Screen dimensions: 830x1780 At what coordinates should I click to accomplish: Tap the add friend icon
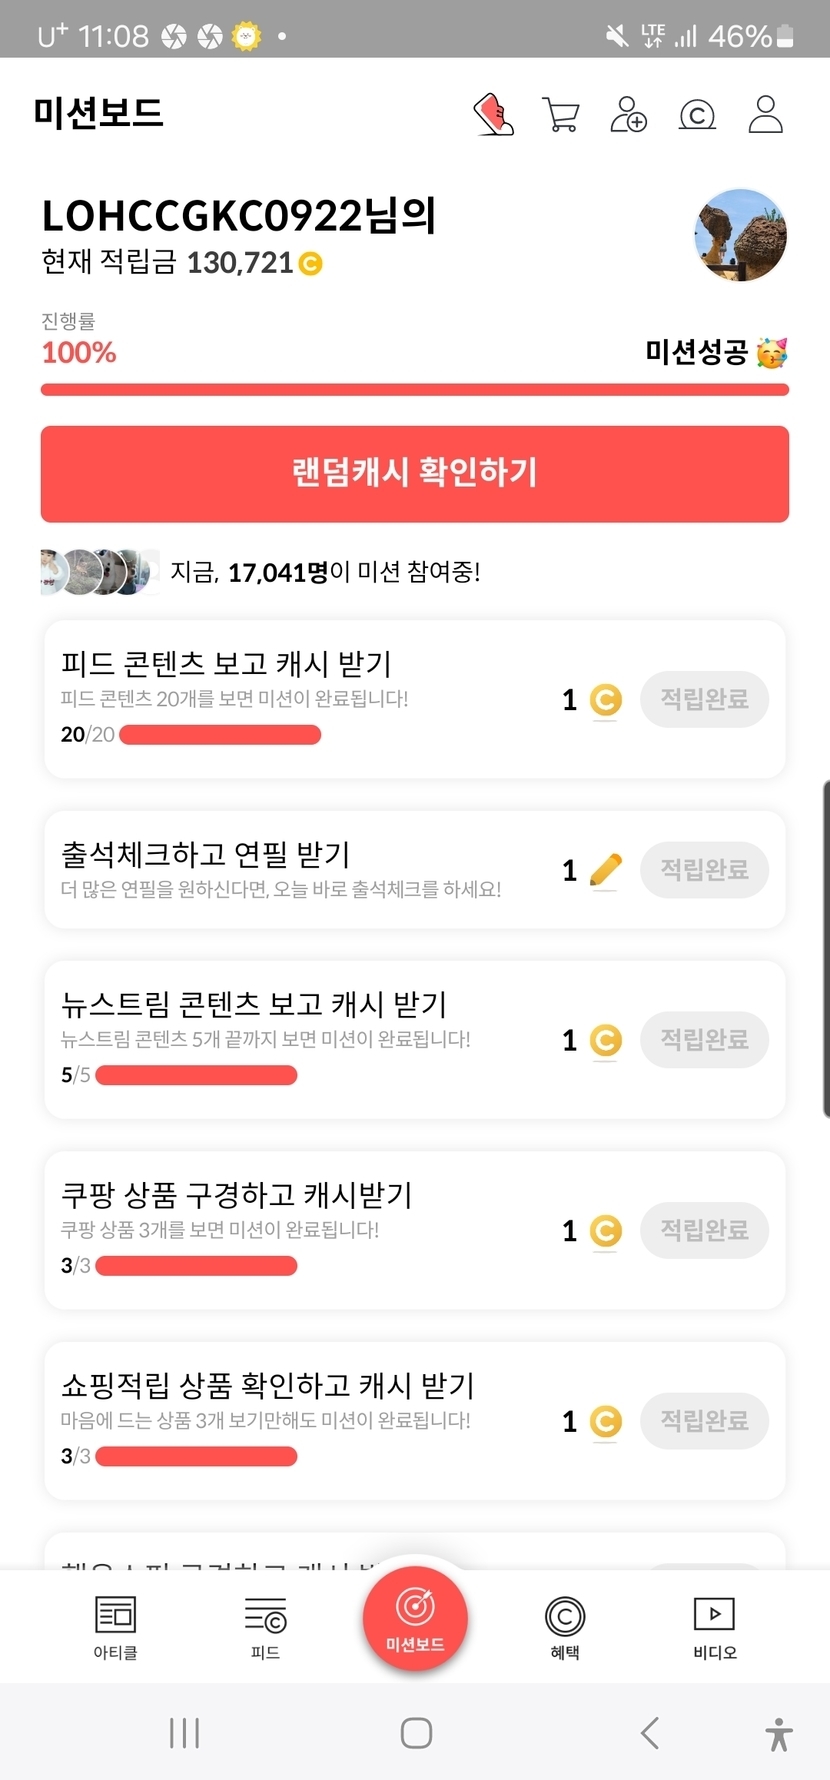(x=628, y=115)
